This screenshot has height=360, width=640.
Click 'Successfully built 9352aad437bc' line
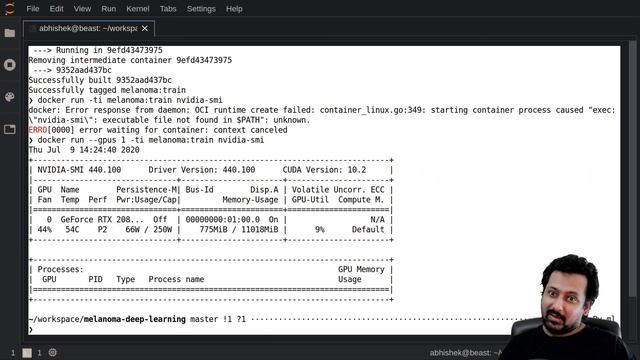pyautogui.click(x=100, y=80)
